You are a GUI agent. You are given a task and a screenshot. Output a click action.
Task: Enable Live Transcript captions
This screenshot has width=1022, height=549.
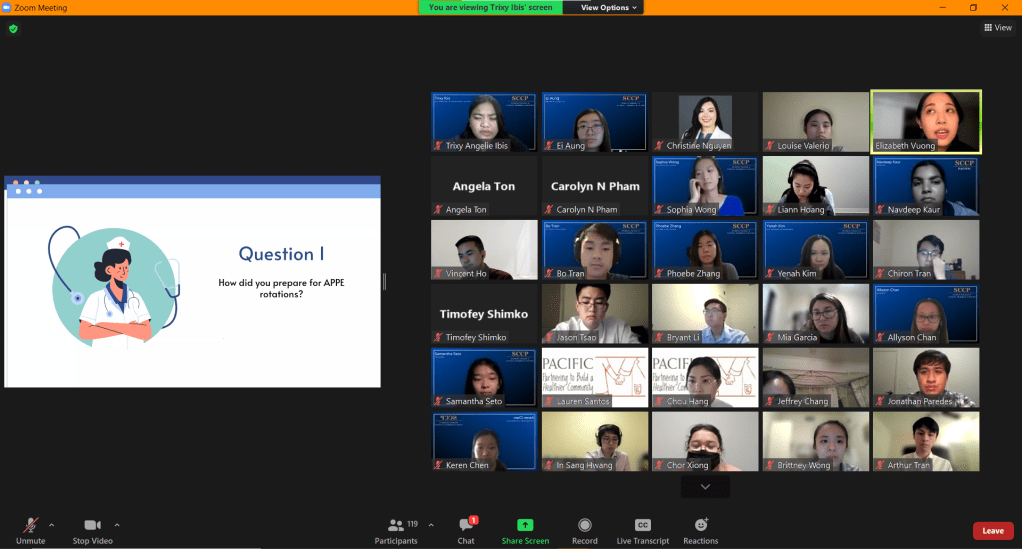[643, 530]
